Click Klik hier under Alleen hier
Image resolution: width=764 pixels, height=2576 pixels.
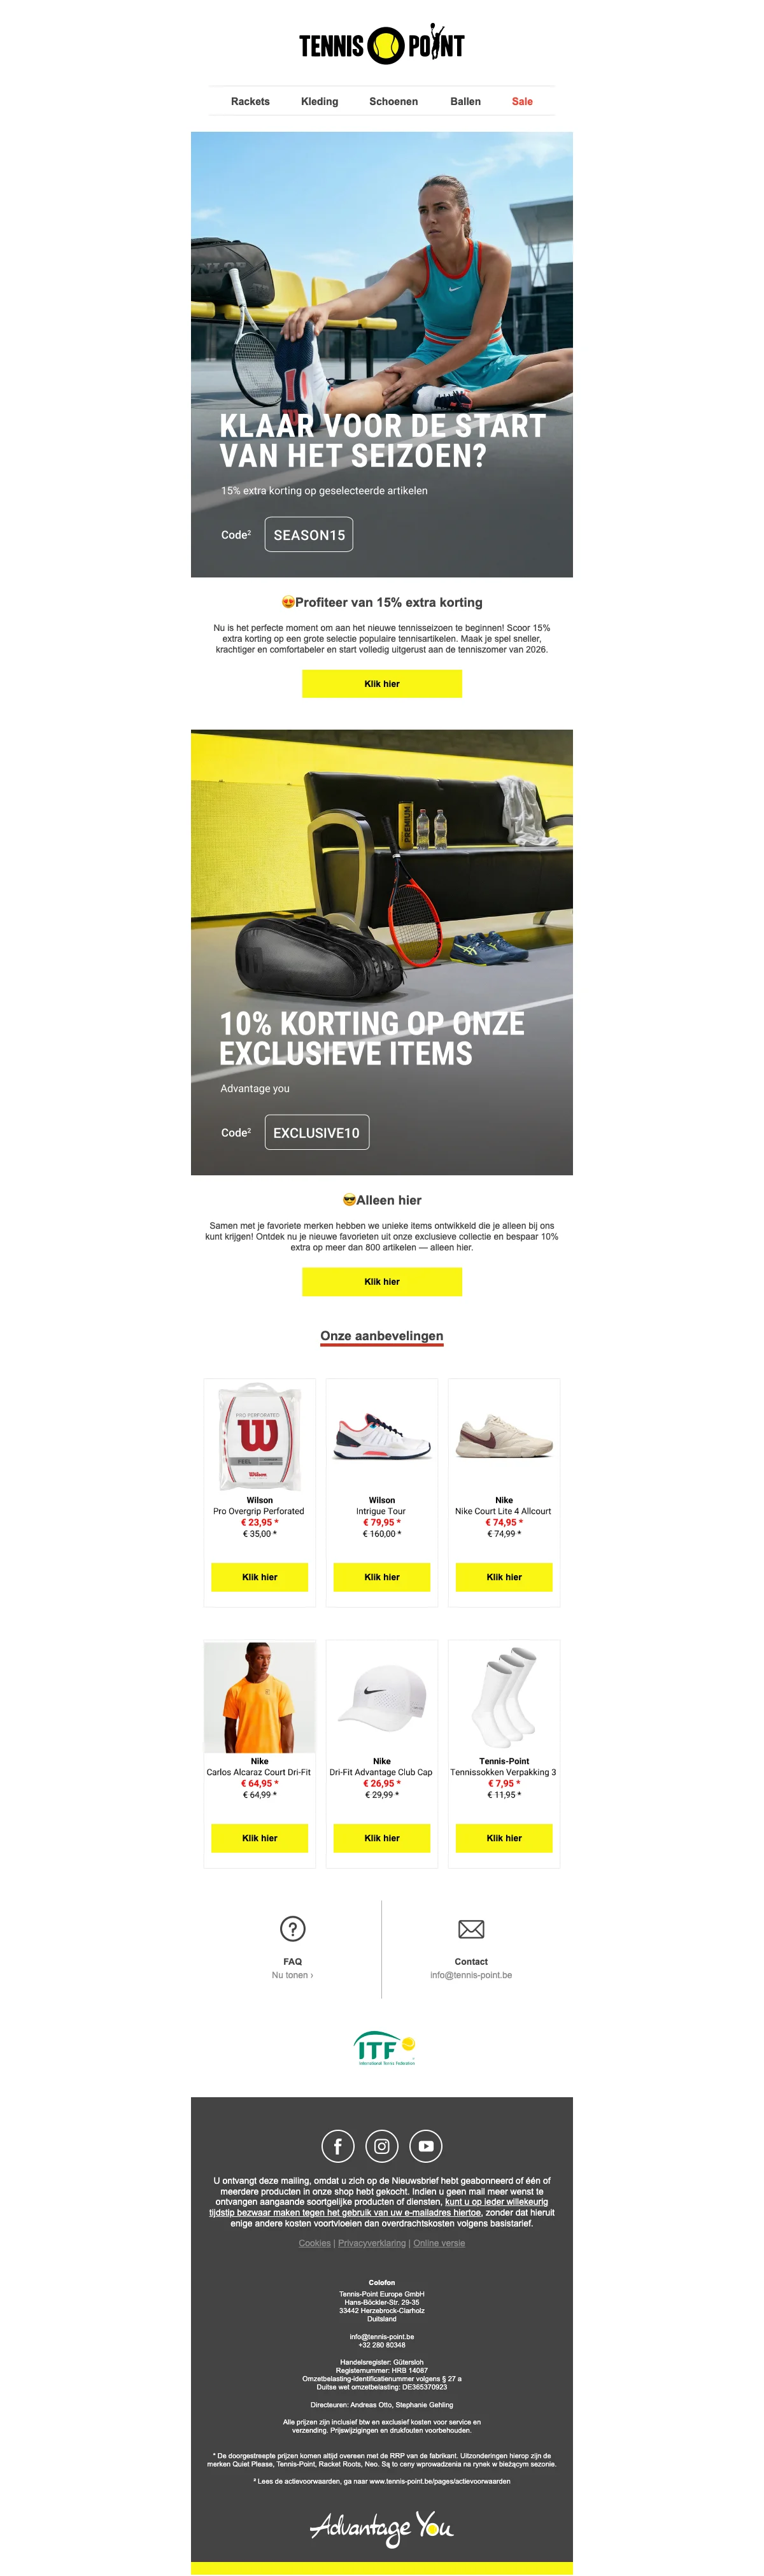point(382,1282)
